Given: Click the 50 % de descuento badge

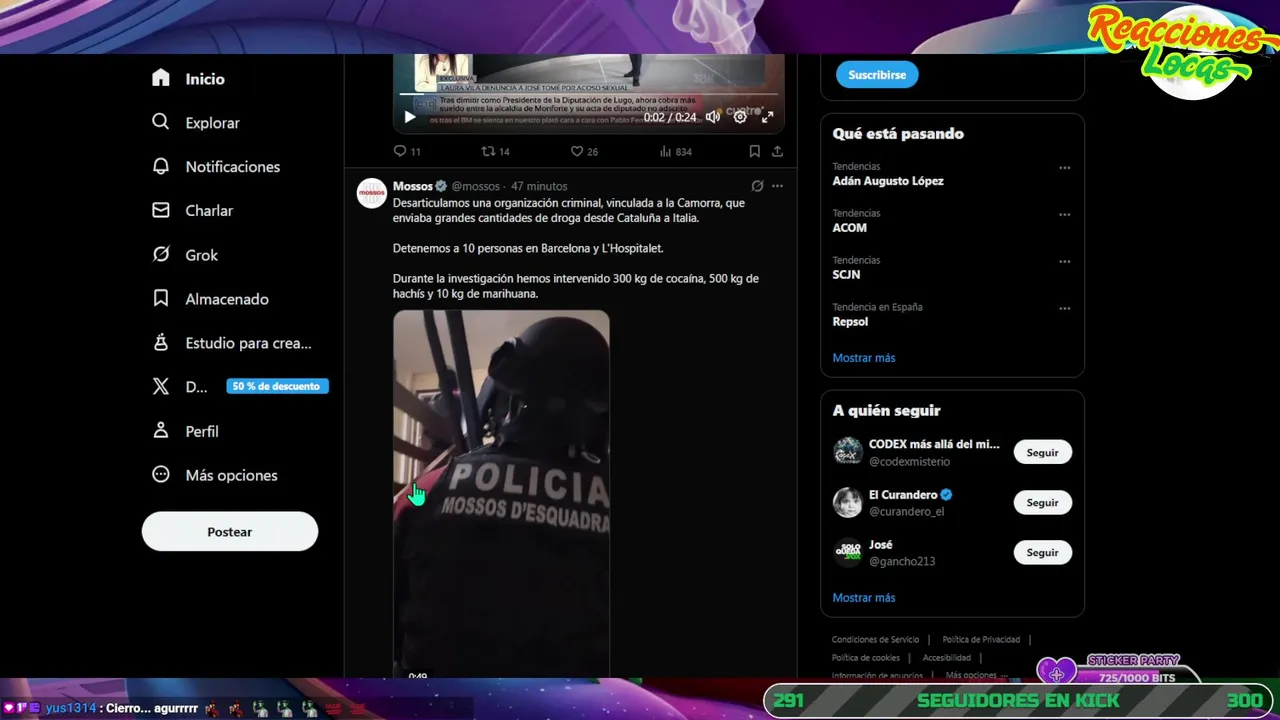Looking at the screenshot, I should (277, 387).
